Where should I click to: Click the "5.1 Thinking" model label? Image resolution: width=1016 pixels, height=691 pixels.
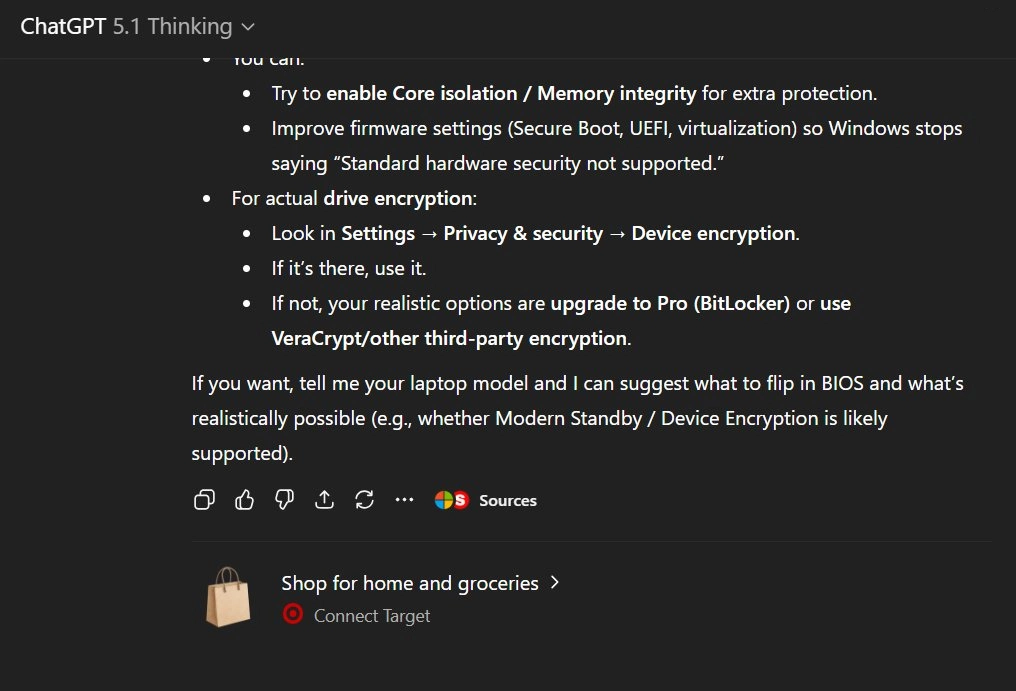click(172, 27)
